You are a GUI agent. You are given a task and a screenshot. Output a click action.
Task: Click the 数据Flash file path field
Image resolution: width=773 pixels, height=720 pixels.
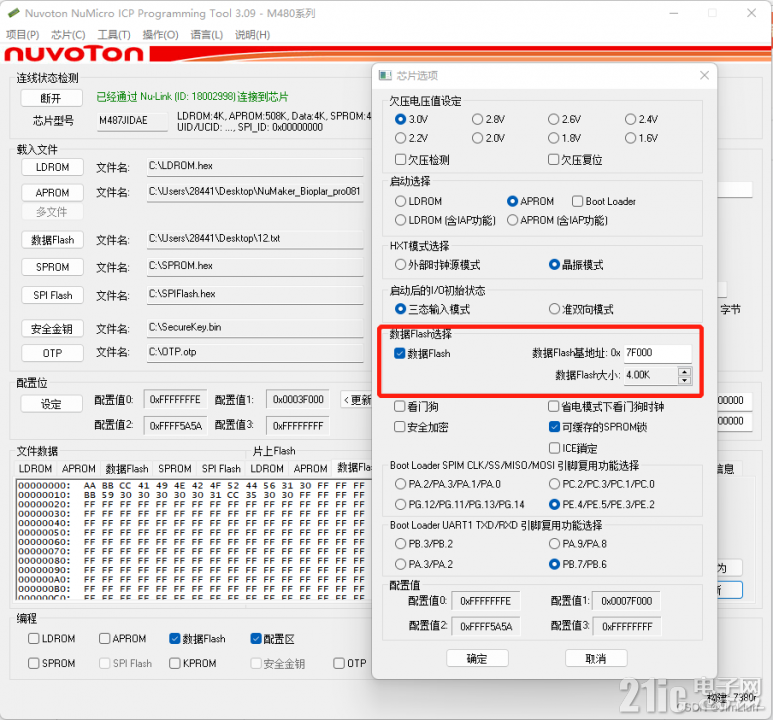255,239
